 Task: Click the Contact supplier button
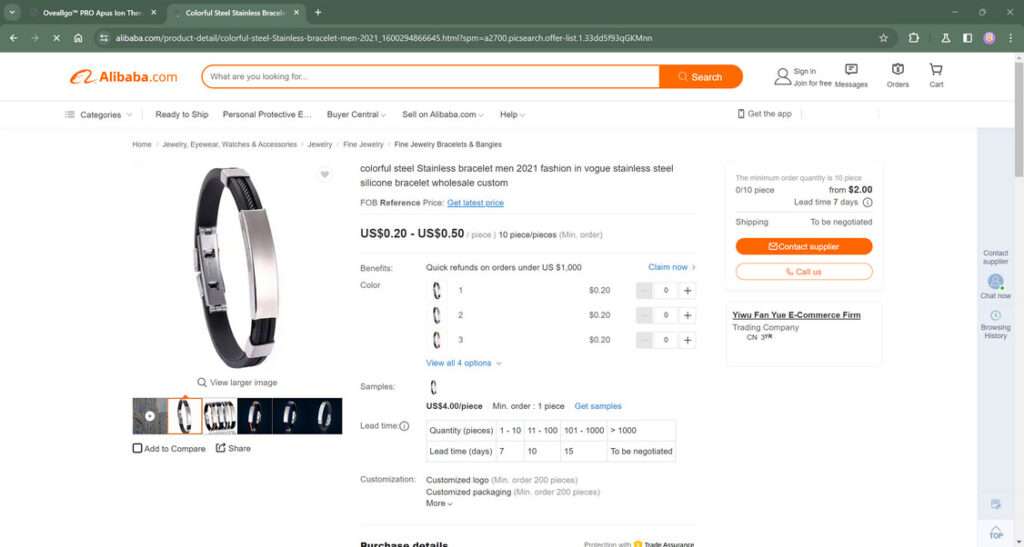804,246
